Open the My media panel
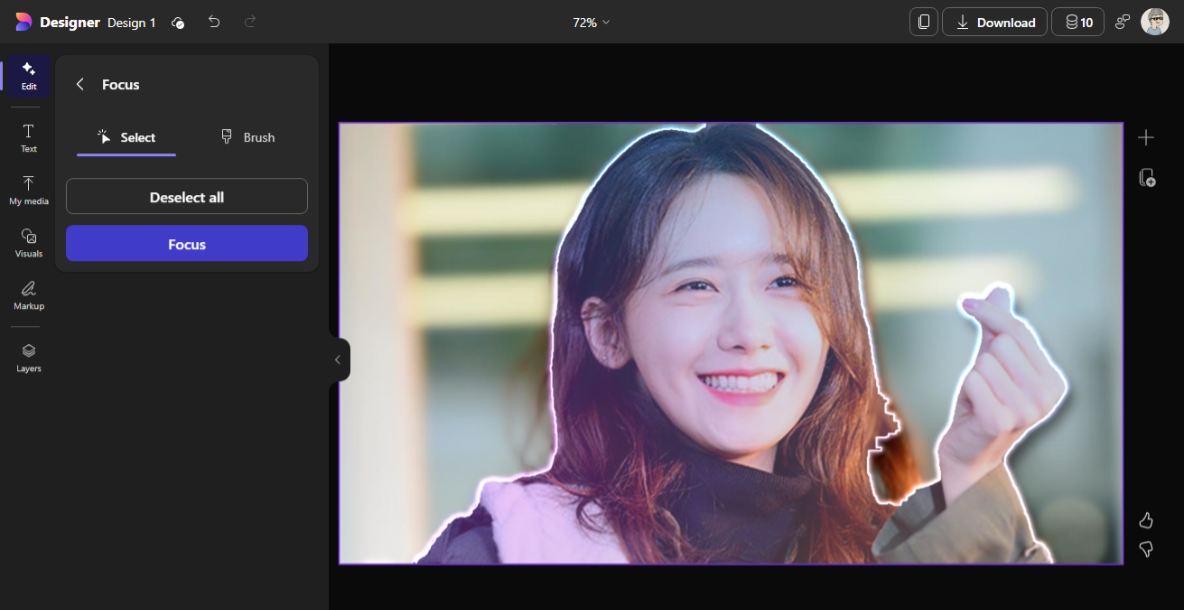 pyautogui.click(x=28, y=190)
